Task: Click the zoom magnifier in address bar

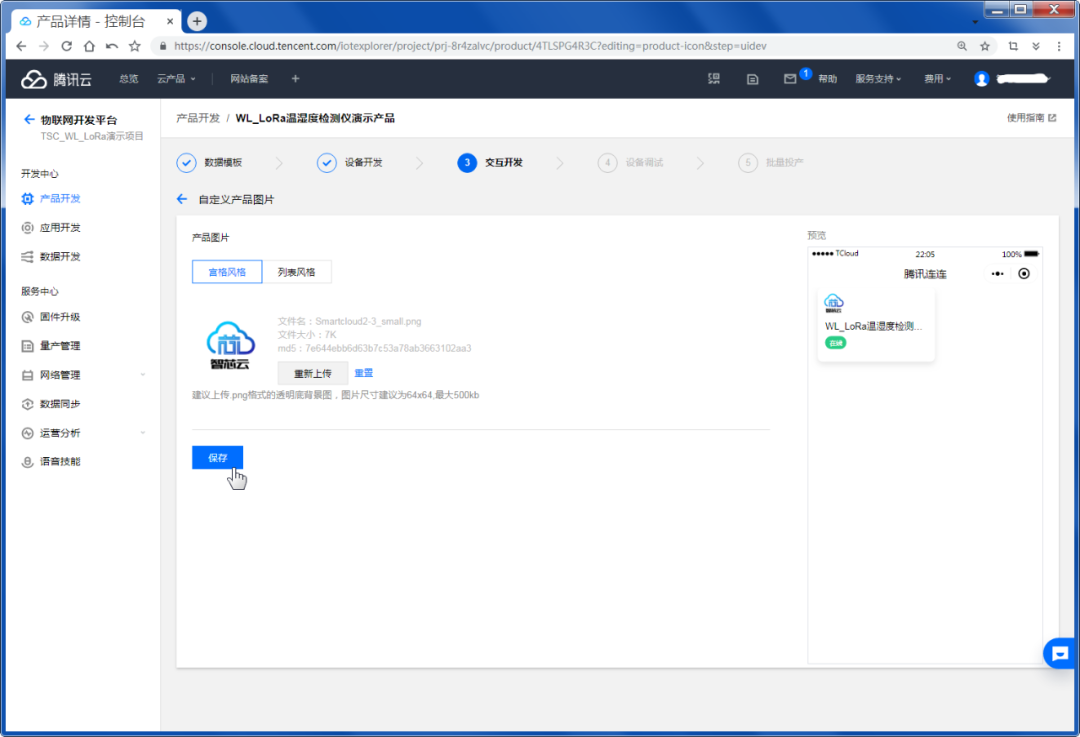Action: 962,46
